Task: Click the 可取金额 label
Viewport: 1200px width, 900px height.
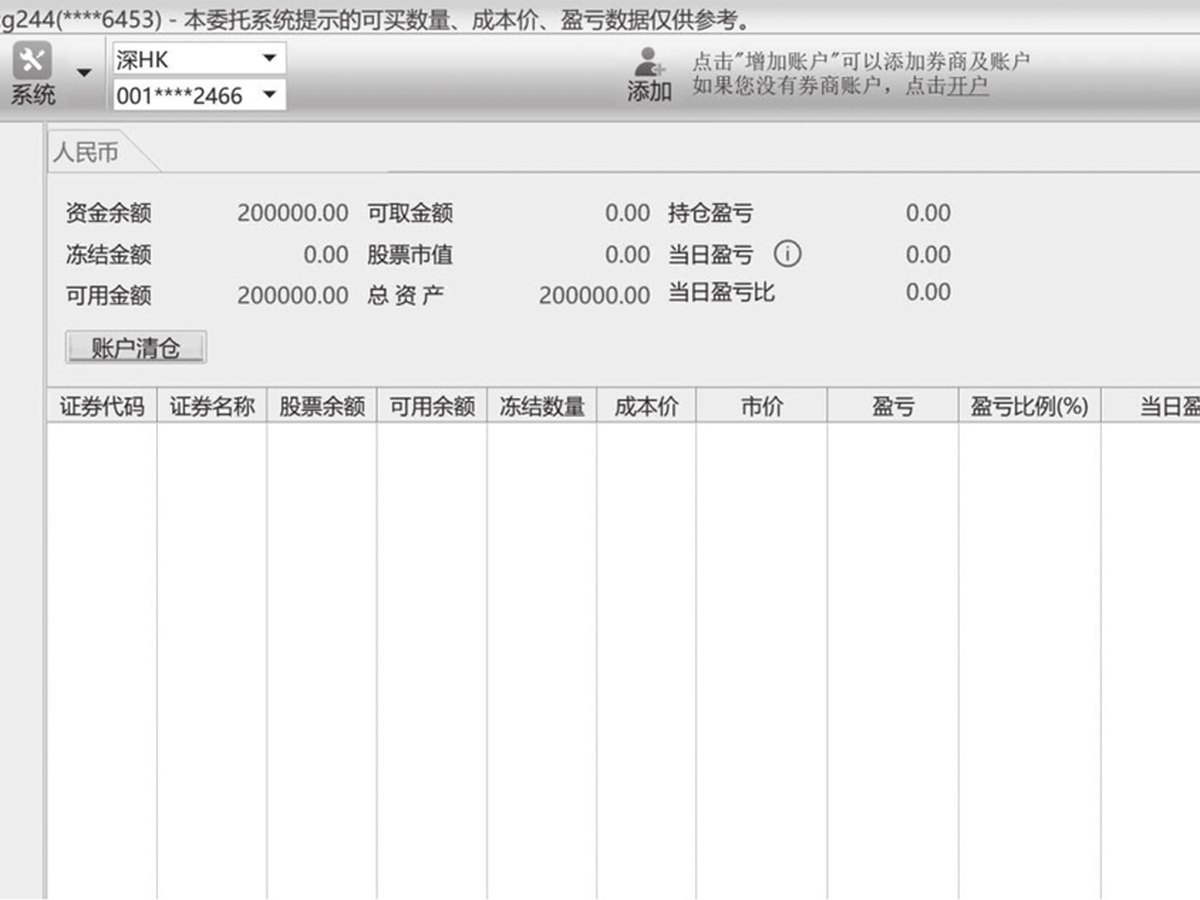Action: coord(410,213)
